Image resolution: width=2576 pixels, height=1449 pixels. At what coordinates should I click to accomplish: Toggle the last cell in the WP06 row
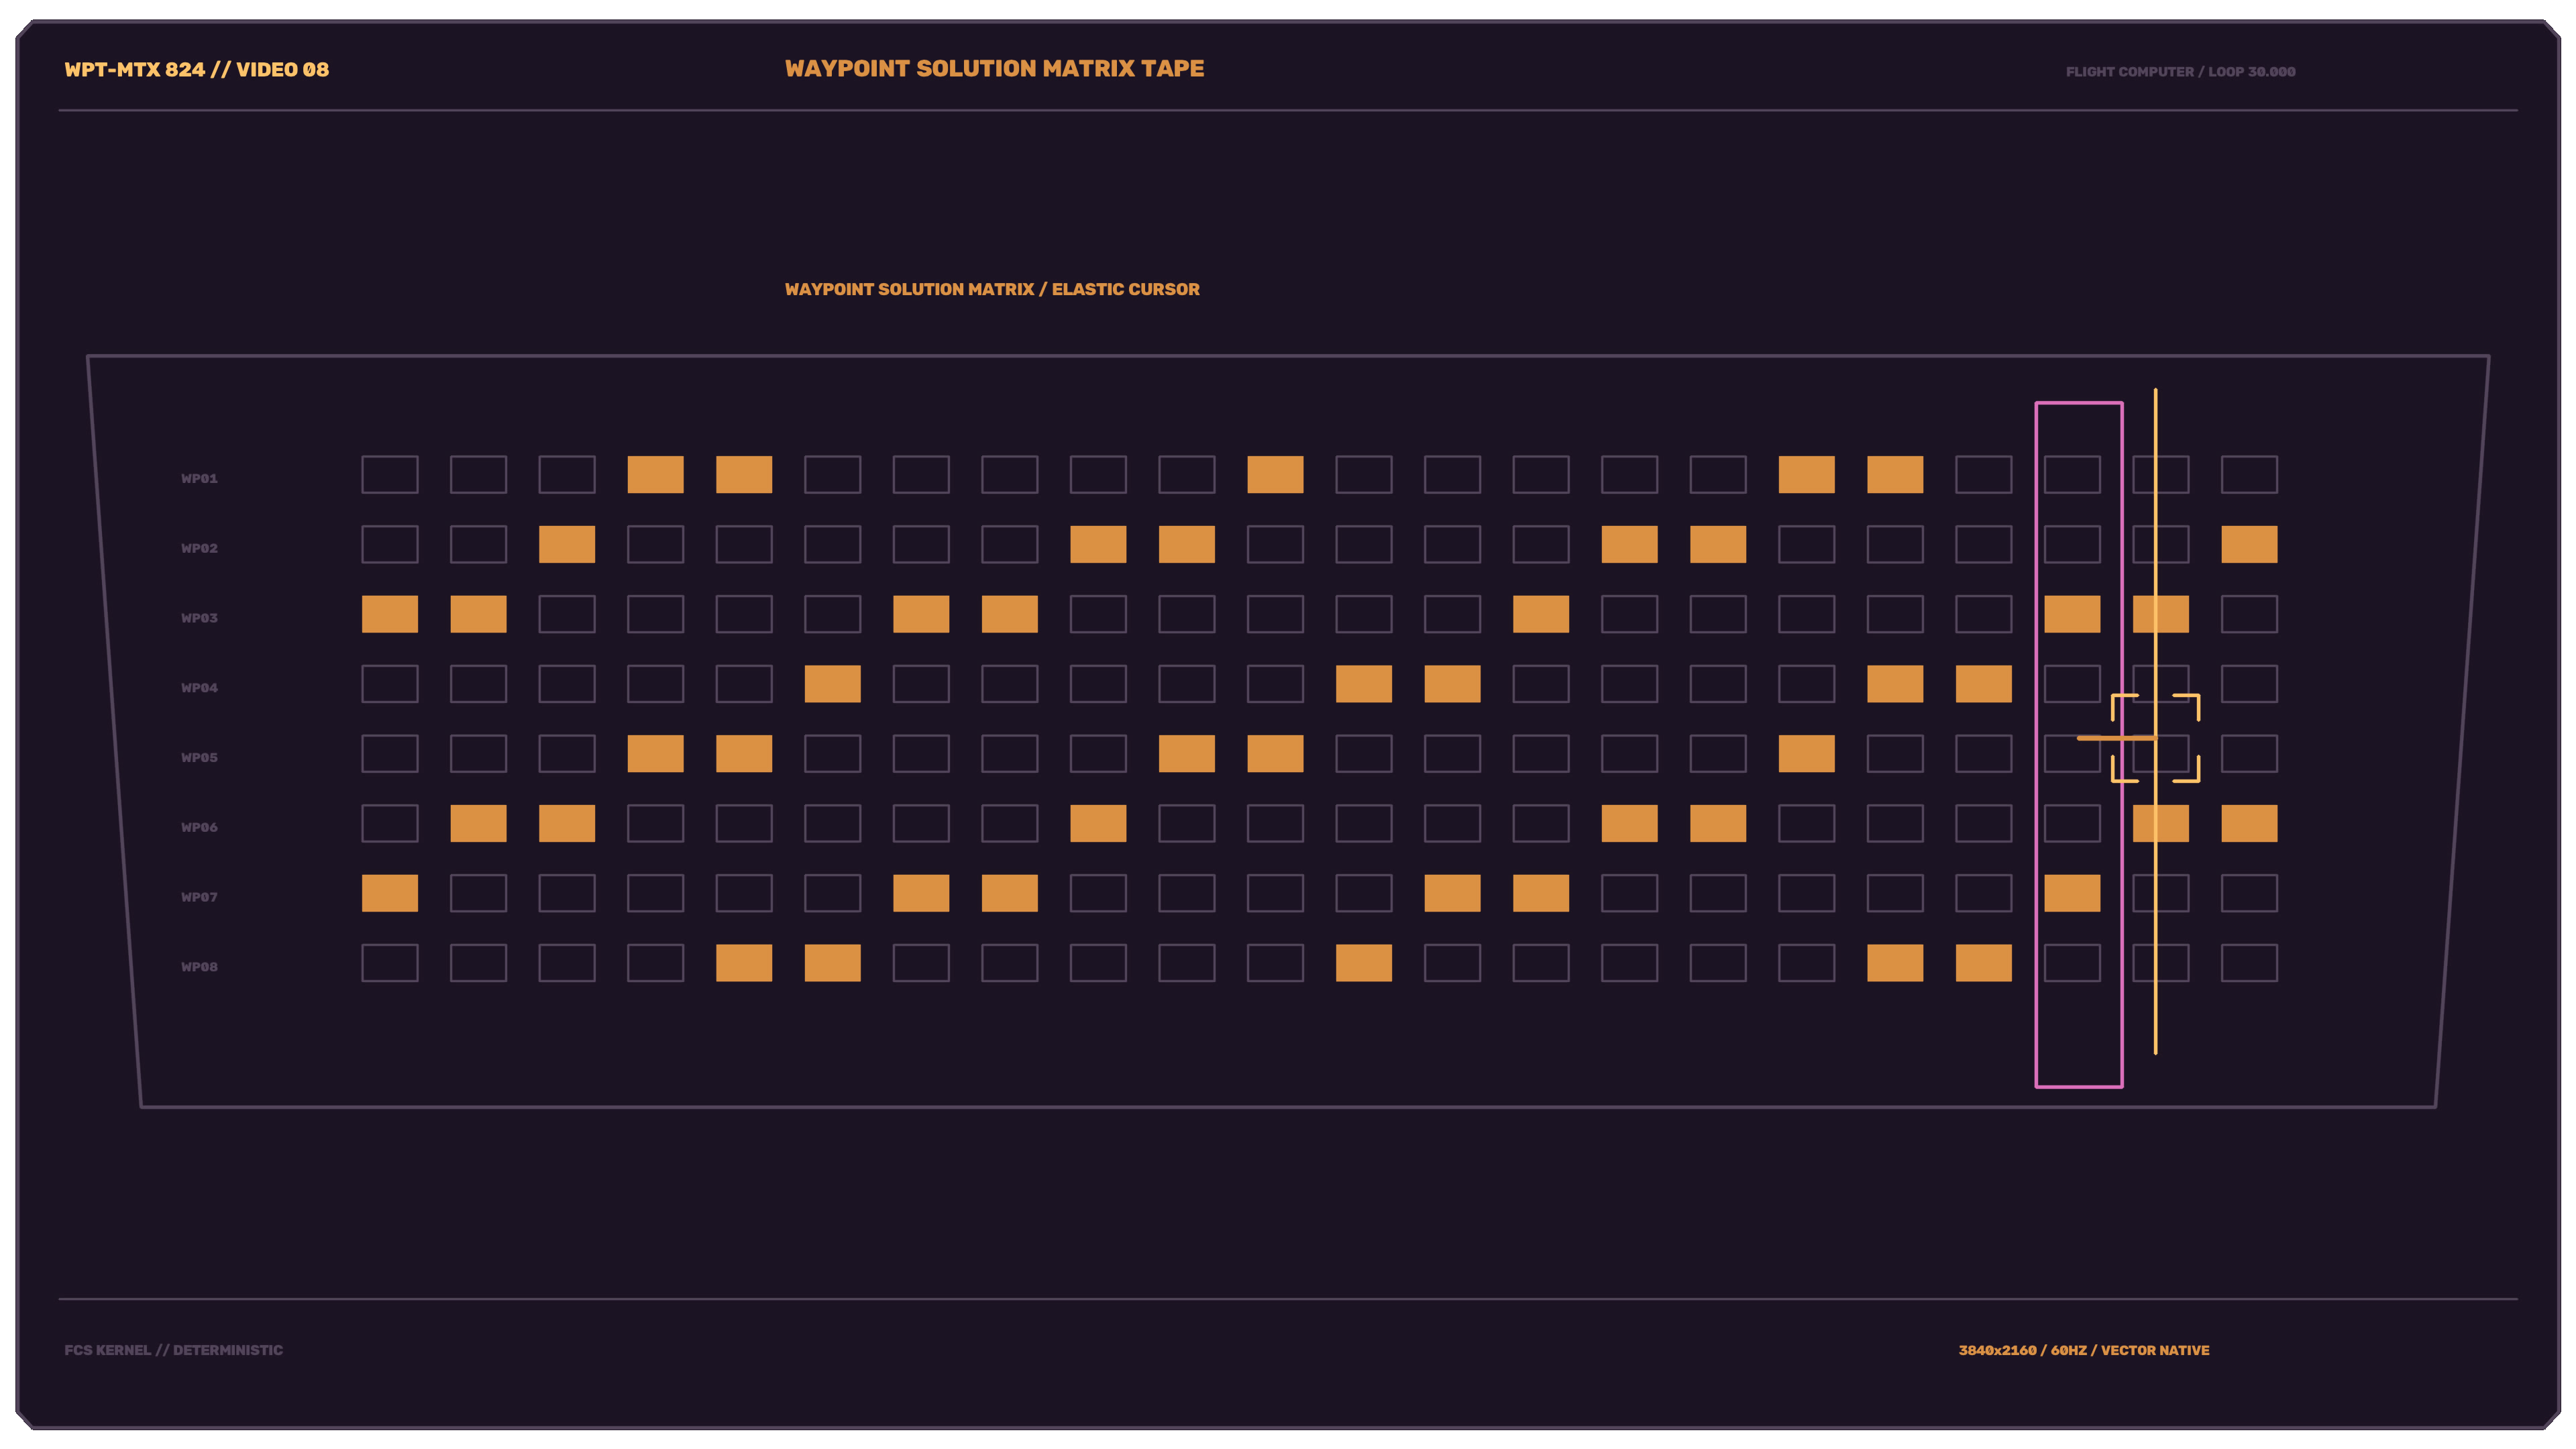tap(2249, 823)
